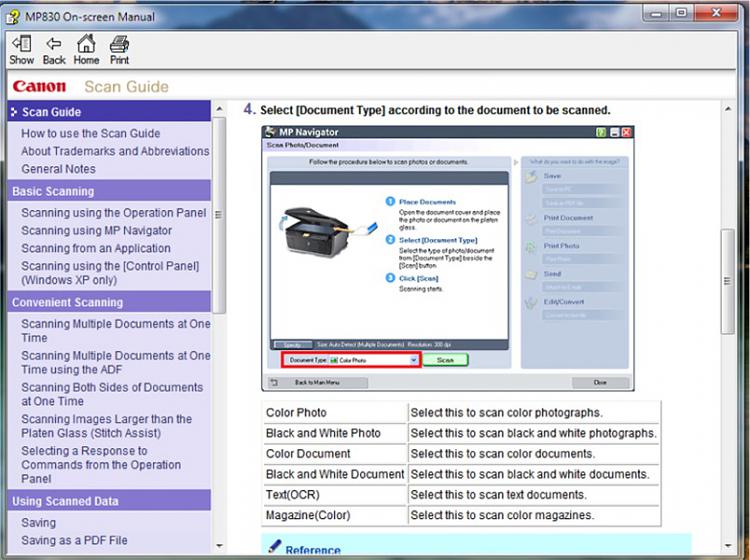Image resolution: width=750 pixels, height=560 pixels.
Task: Click the MP830 manual title bar icon
Action: tap(13, 17)
